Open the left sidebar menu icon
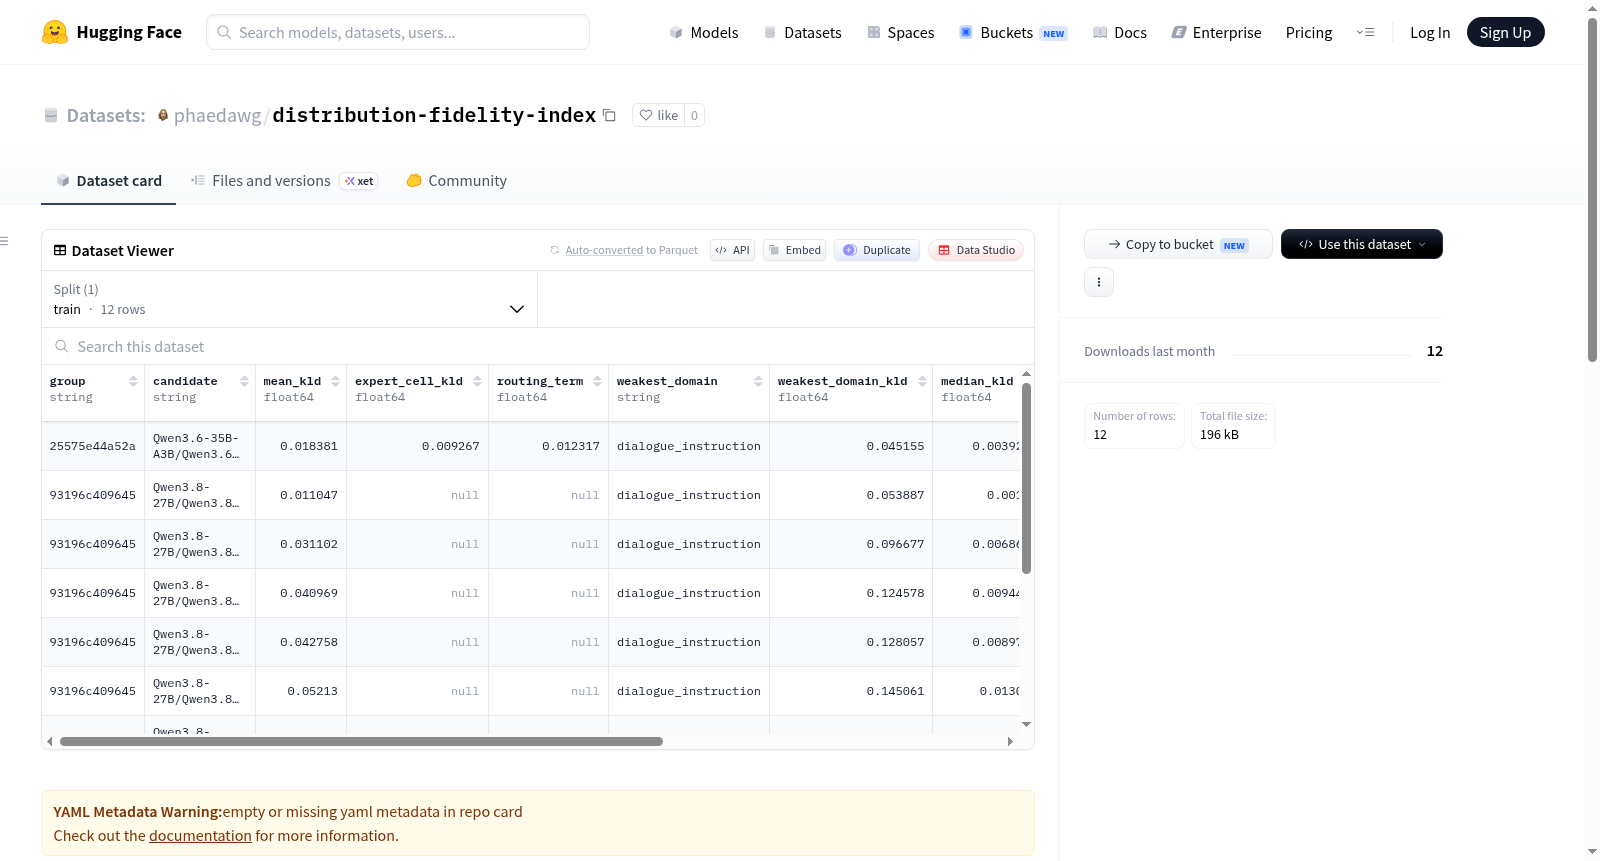This screenshot has height=861, width=1600. click(4, 241)
